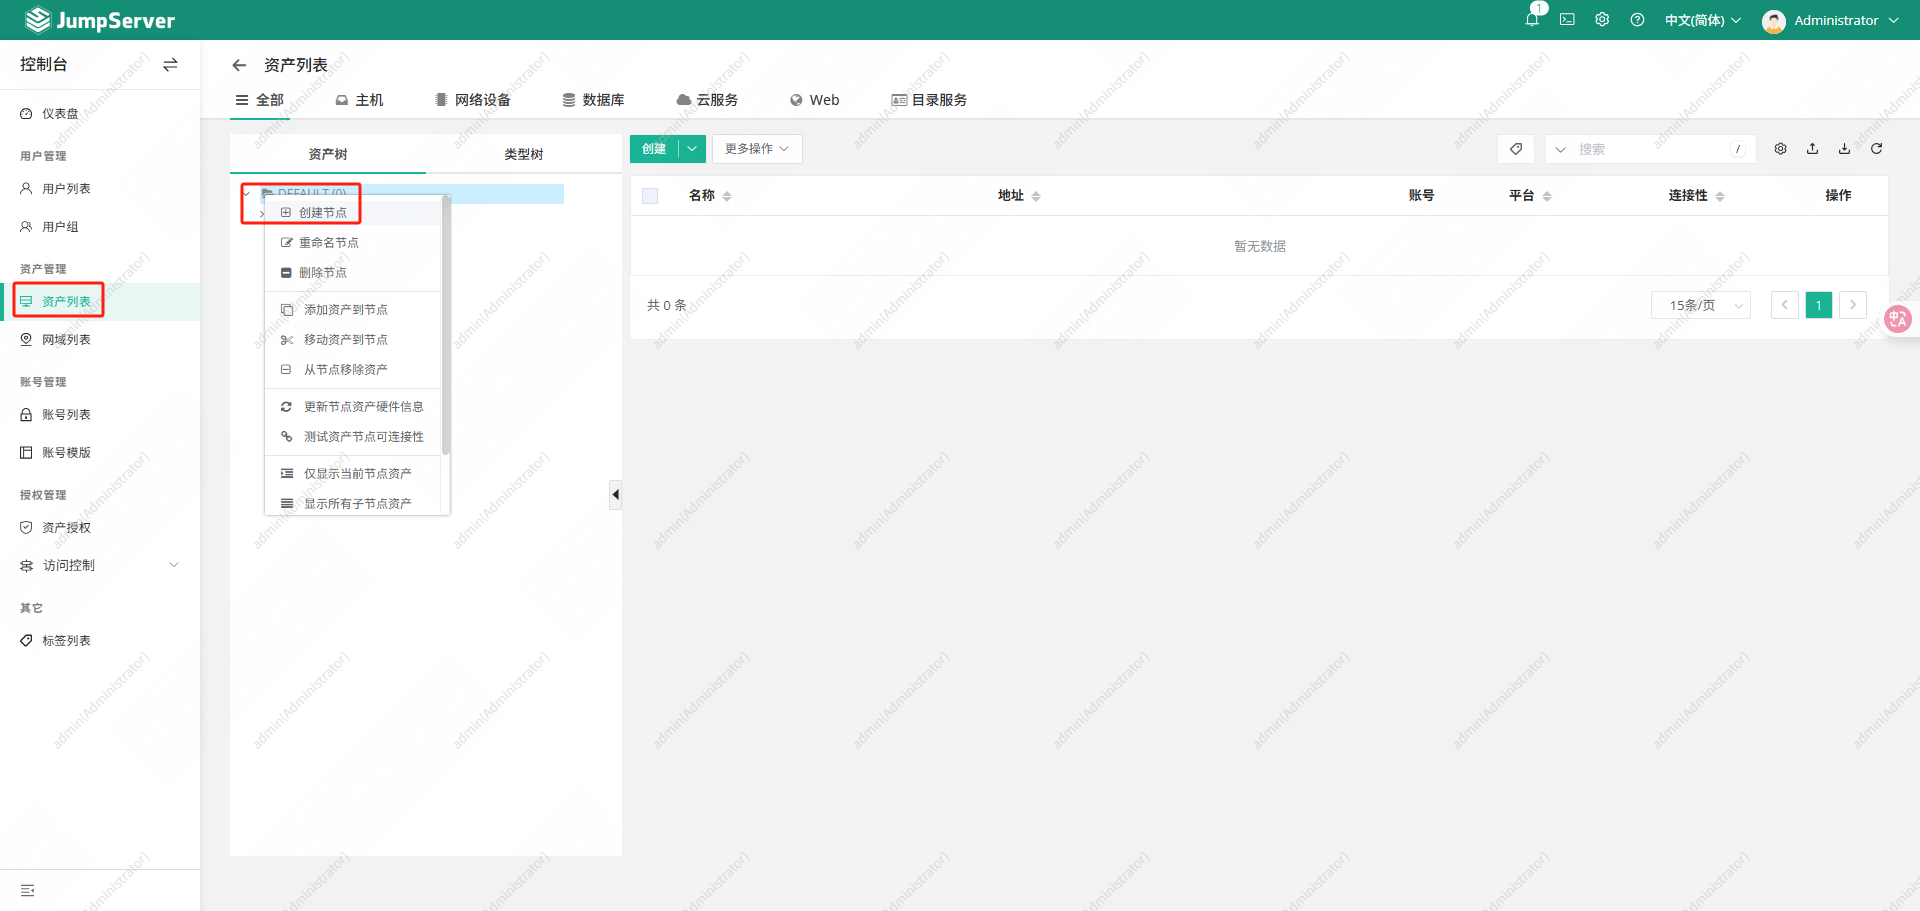Choose 移动资产到节点 in context menu

click(353, 340)
